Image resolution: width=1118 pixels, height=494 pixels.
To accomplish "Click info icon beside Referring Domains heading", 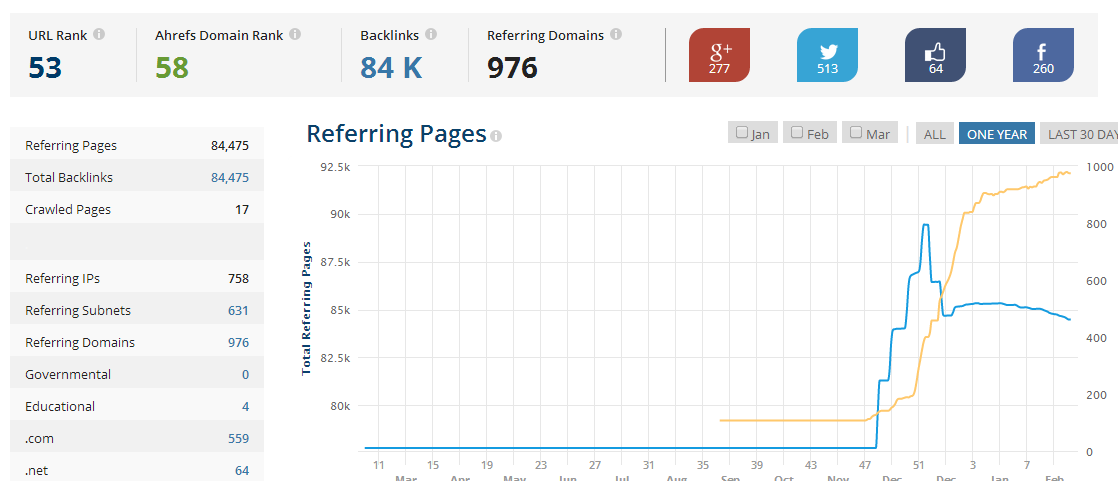I will 616,34.
